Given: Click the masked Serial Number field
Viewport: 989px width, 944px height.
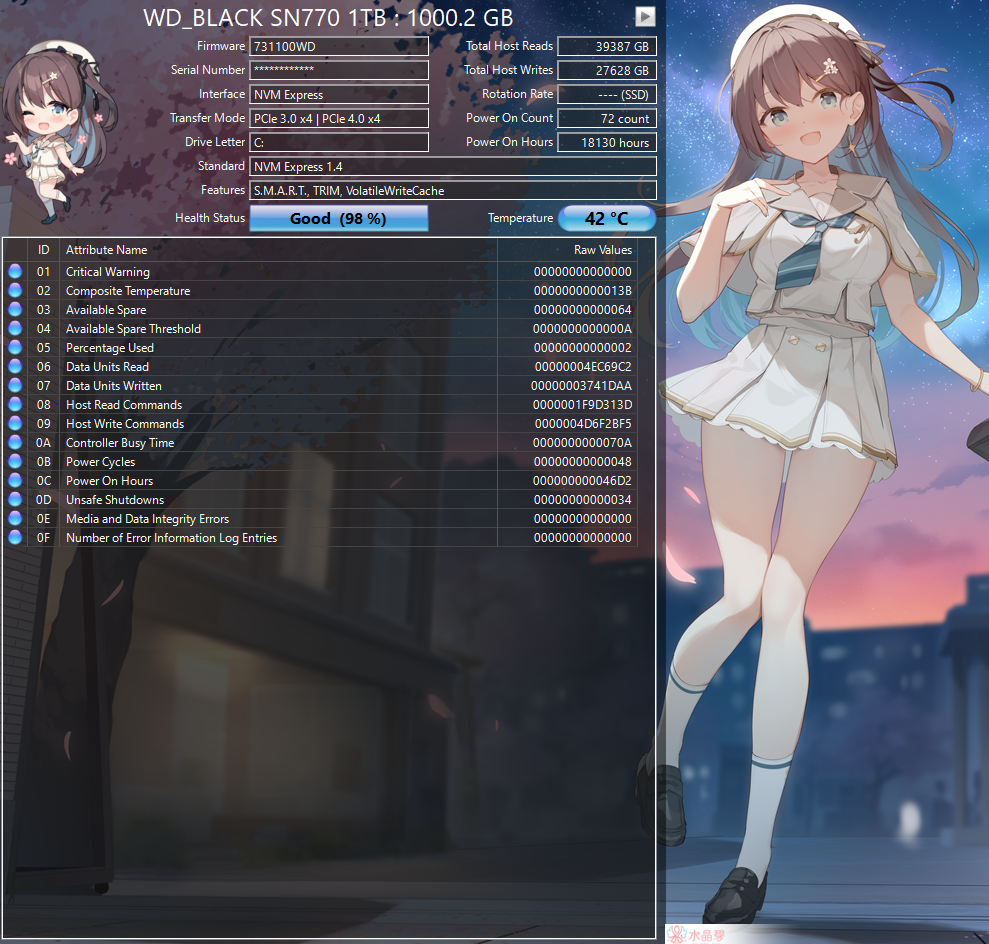Looking at the screenshot, I should [x=339, y=70].
